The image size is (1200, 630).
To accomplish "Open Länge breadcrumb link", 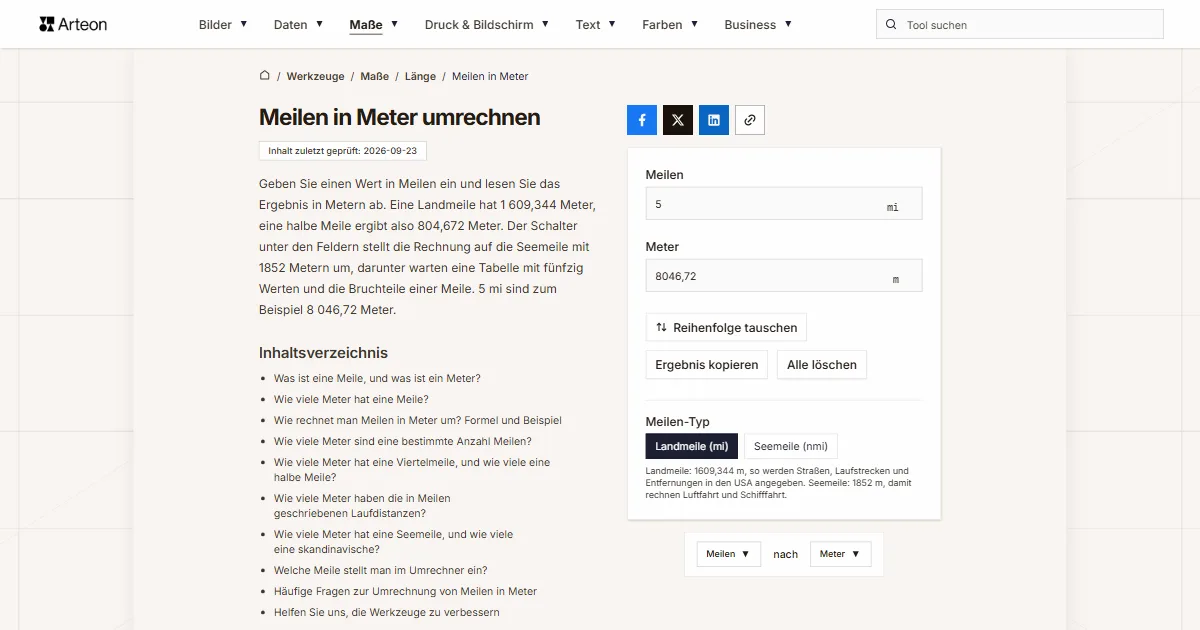I will pyautogui.click(x=420, y=76).
